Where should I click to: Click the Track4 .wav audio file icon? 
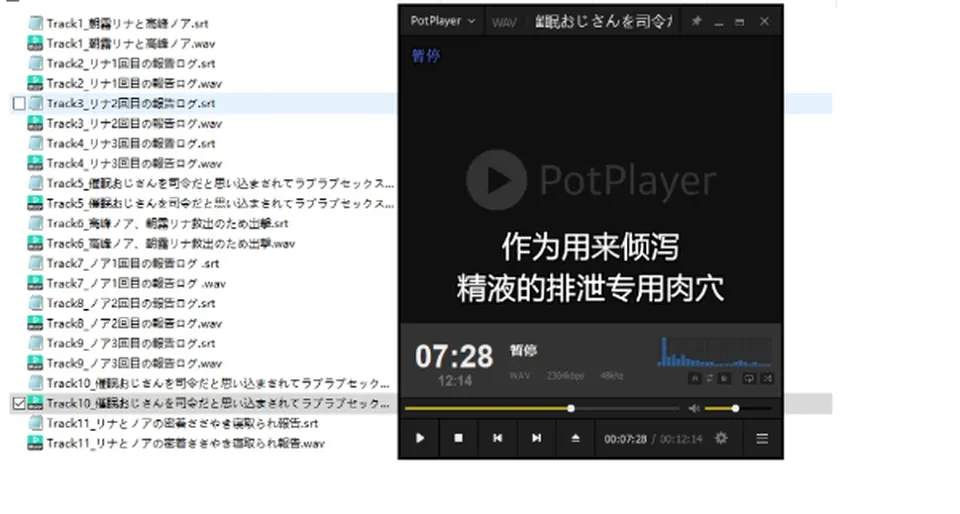[x=35, y=163]
